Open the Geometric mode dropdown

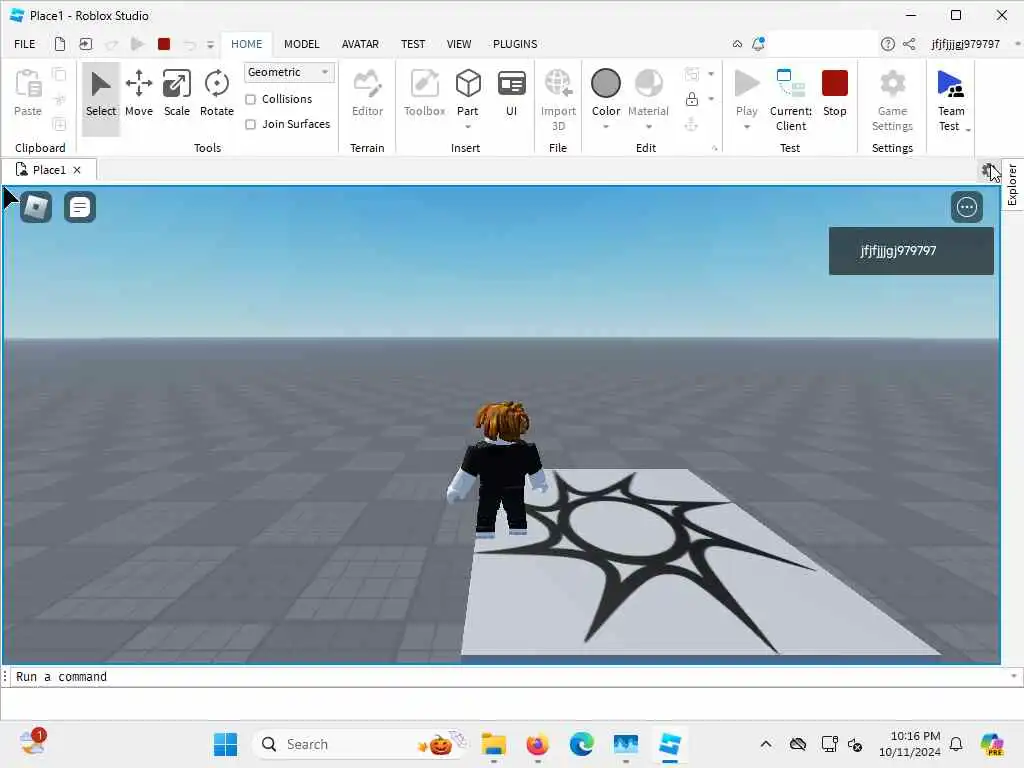289,72
